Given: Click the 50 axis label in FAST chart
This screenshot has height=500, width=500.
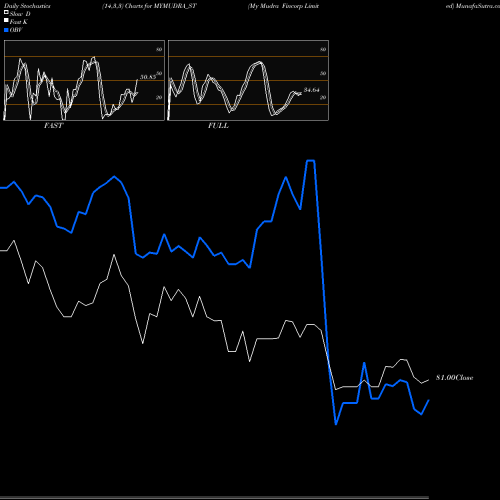Looking at the screenshot, I should tap(159, 73).
